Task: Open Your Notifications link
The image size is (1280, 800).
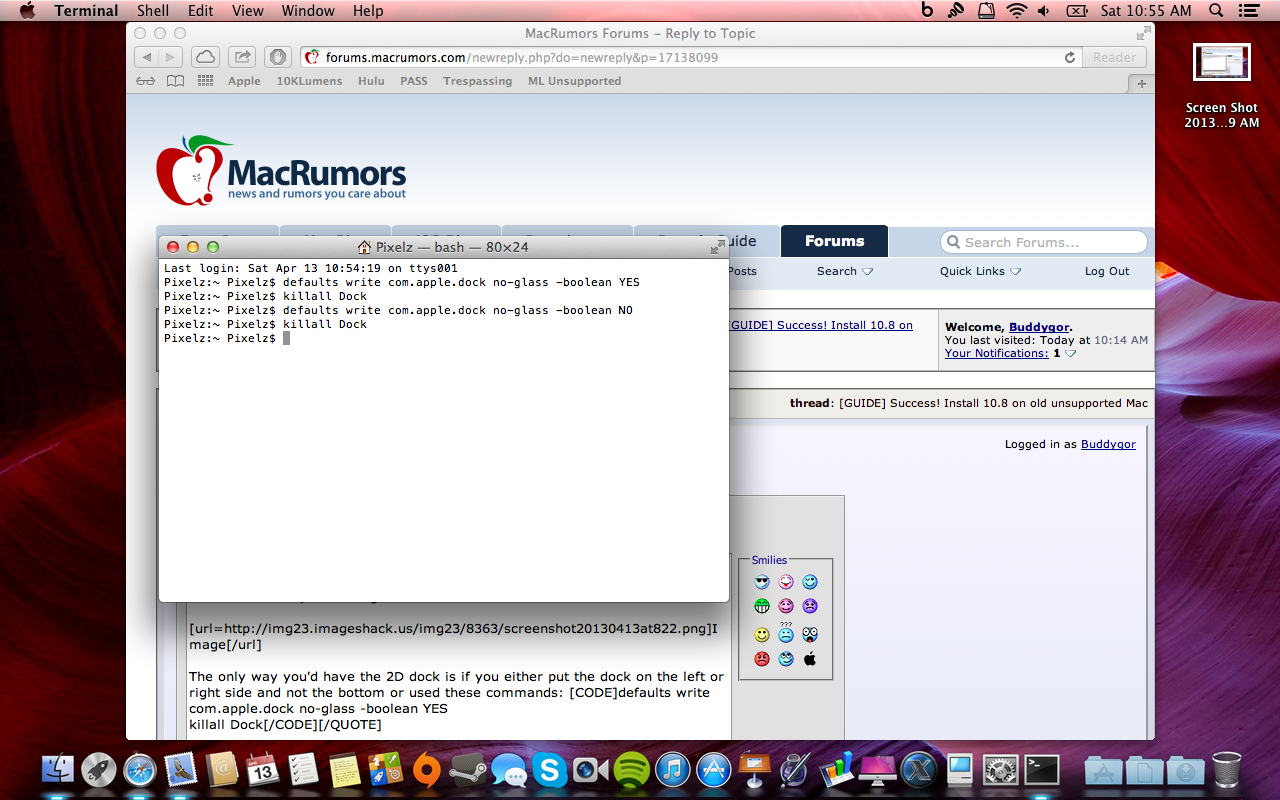Action: pos(996,353)
